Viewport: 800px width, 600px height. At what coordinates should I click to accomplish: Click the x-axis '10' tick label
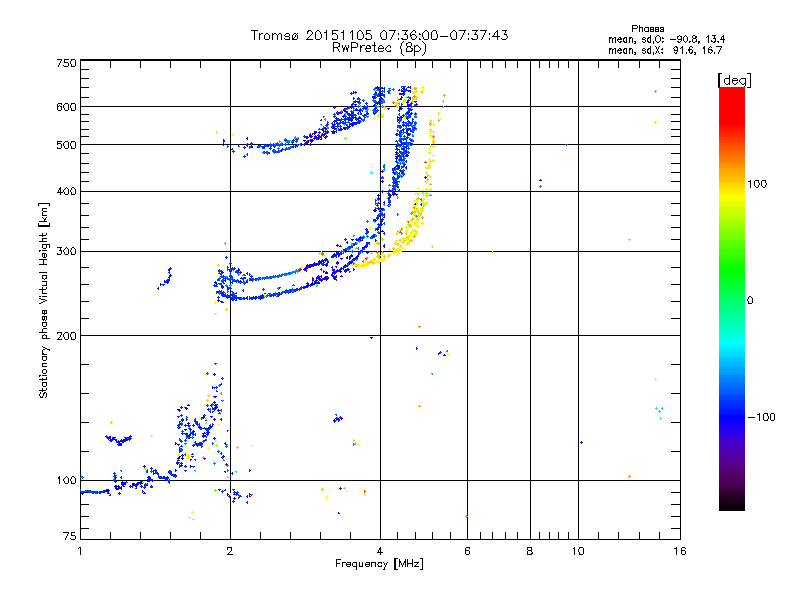[578, 551]
